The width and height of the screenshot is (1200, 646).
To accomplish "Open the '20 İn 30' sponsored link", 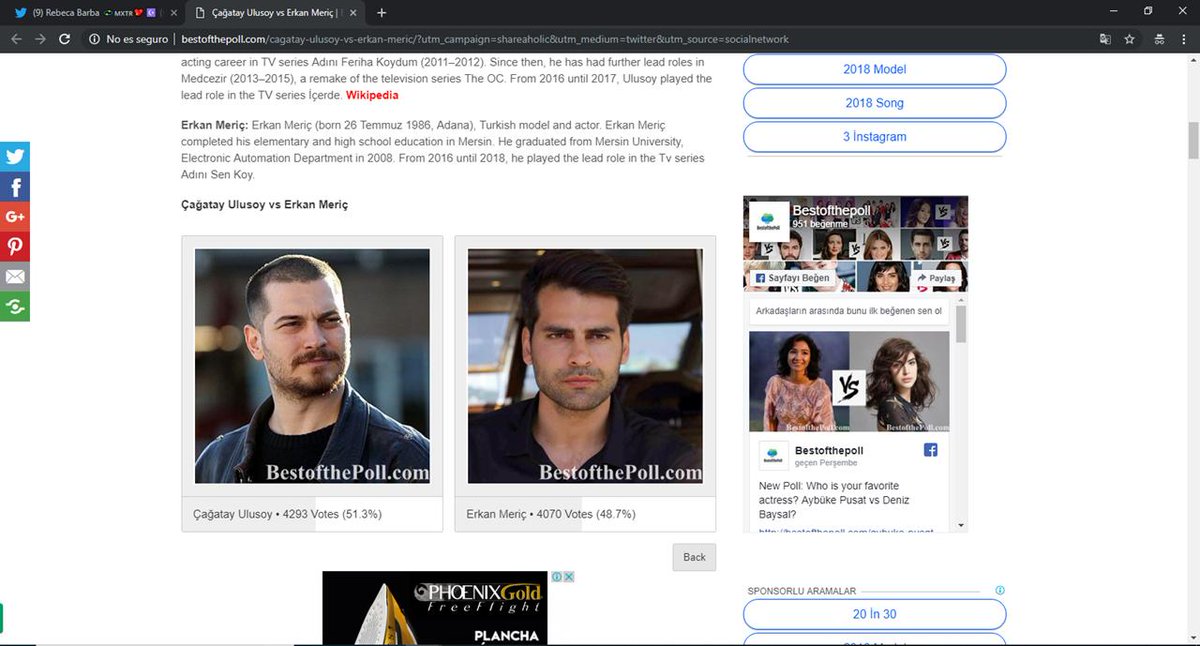I will click(875, 614).
